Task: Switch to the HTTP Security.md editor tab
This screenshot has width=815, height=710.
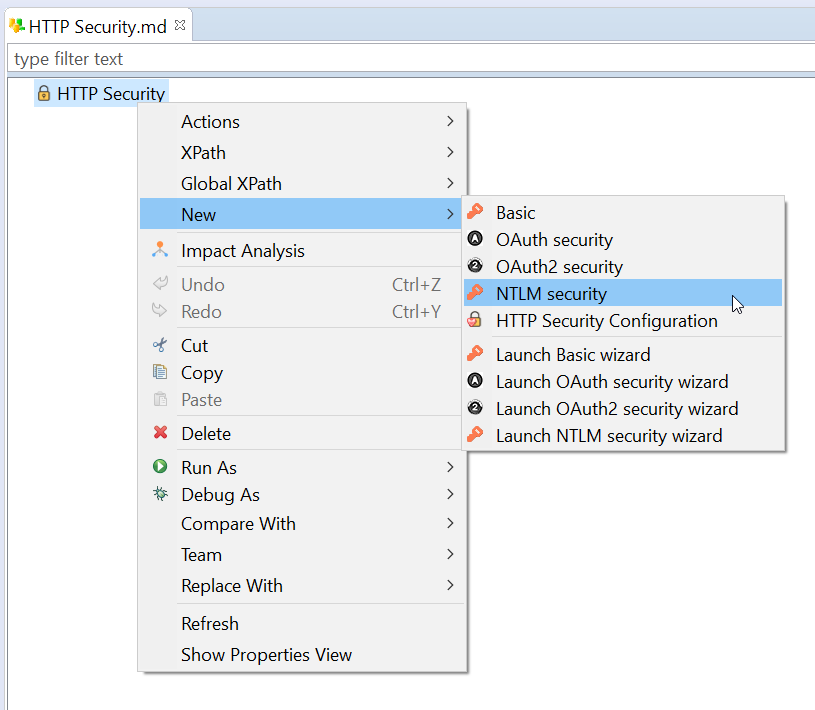Action: click(x=98, y=26)
